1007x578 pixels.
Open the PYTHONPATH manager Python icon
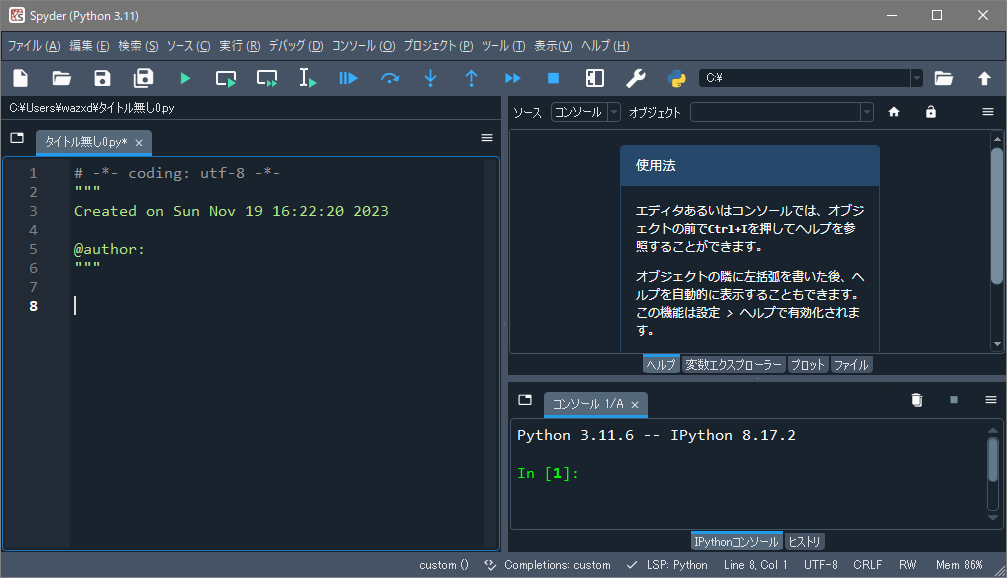(x=676, y=78)
